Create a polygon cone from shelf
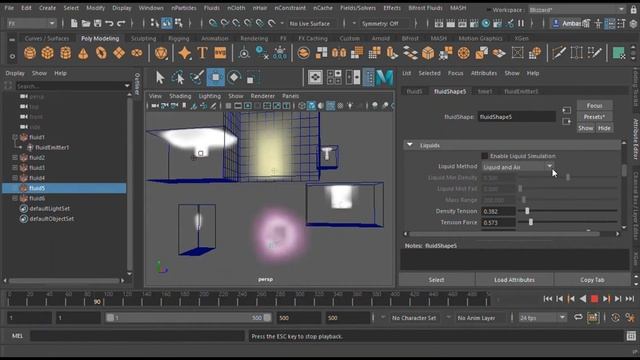This screenshot has height=360, width=640. [83, 53]
